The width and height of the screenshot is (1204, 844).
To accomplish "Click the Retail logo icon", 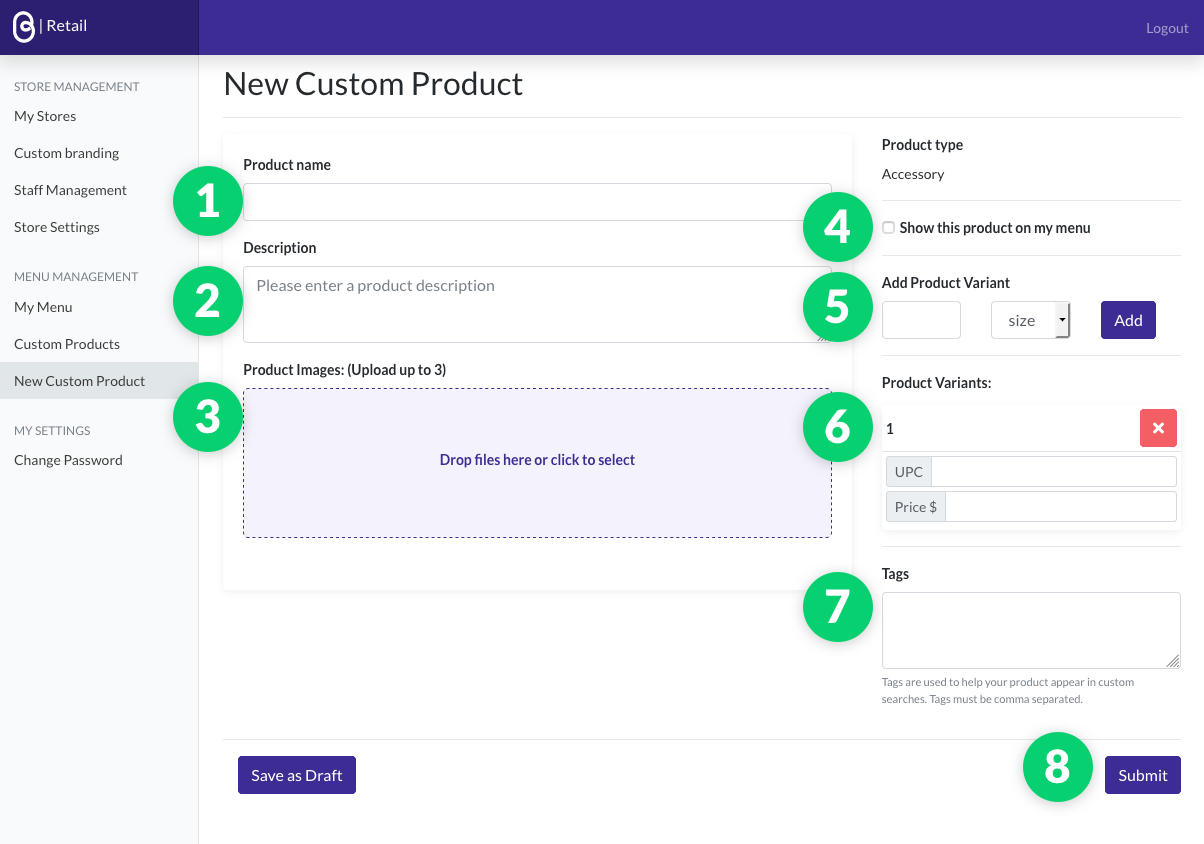I will pyautogui.click(x=23, y=27).
